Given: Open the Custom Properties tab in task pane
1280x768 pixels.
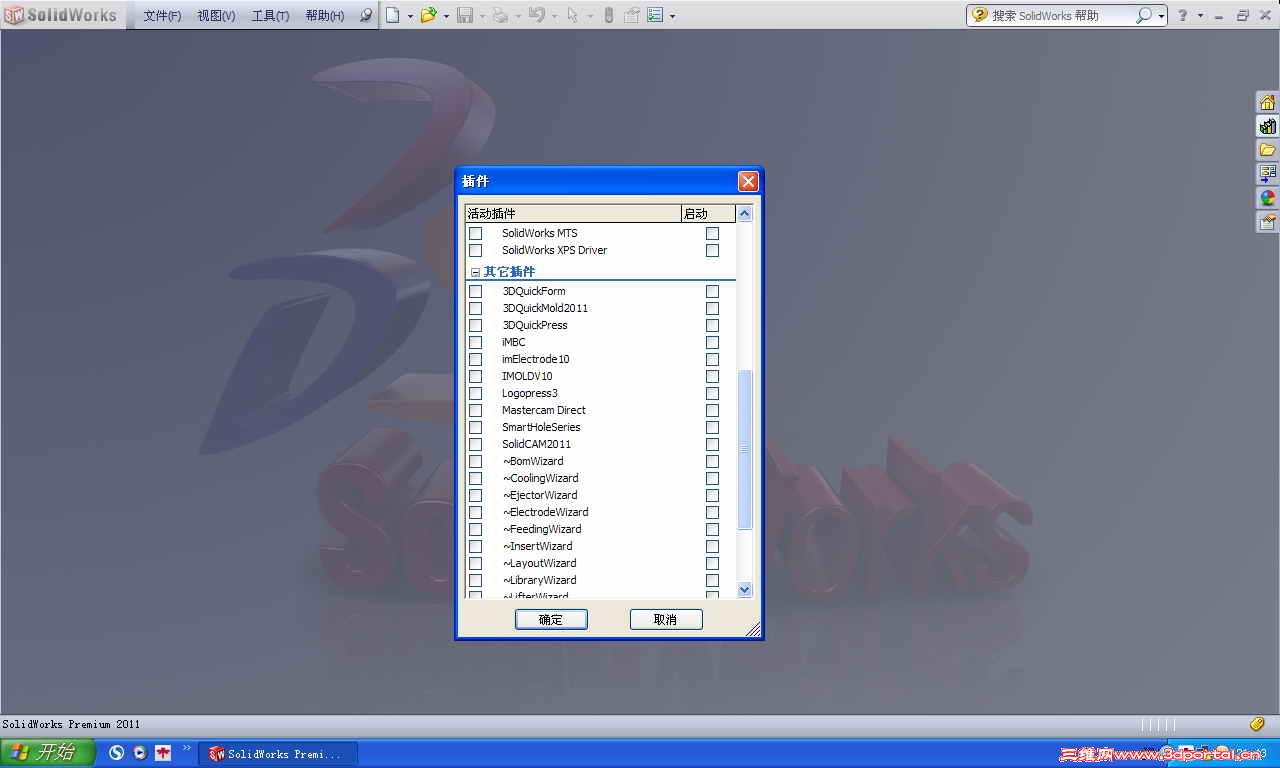Looking at the screenshot, I should pos(1268,222).
